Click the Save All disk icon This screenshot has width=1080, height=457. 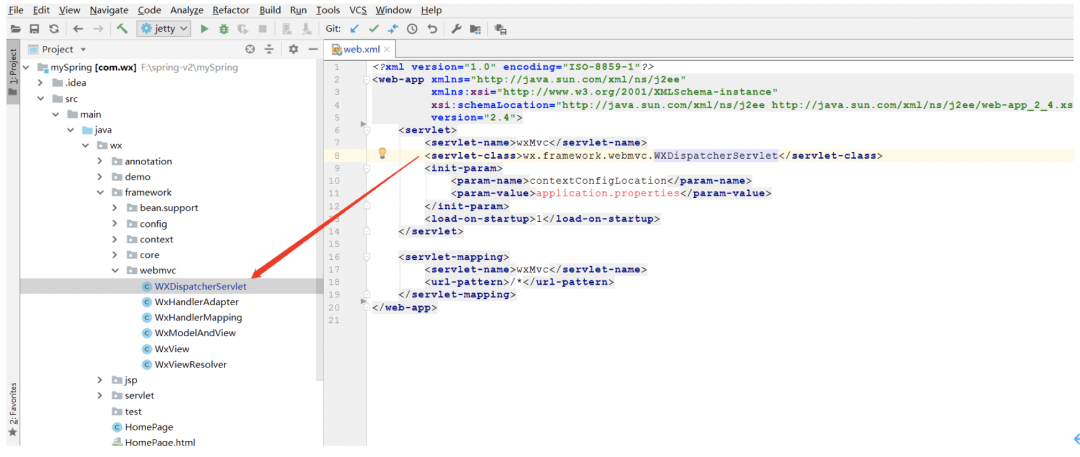pos(34,29)
